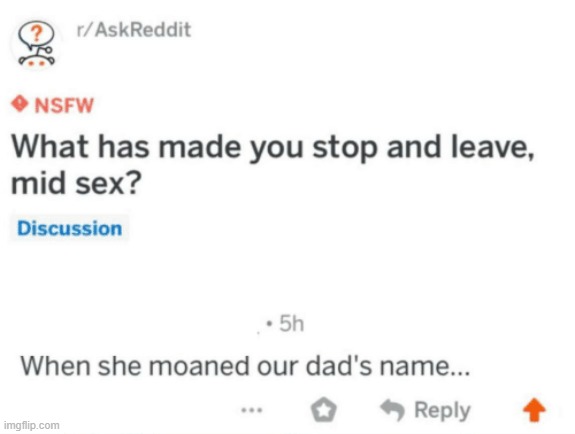Screen dimensions: 575x434
Task: Visit the r/AskReddit subreddit link
Action: tap(134, 30)
